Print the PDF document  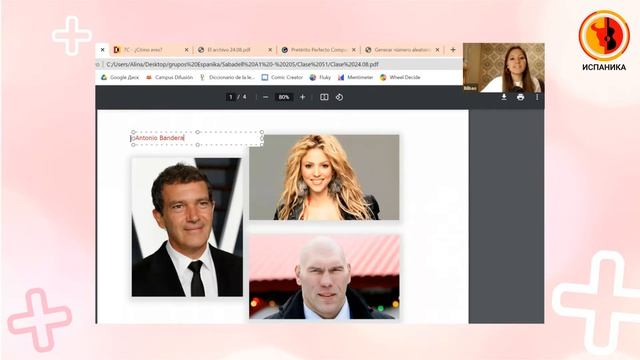[x=520, y=97]
